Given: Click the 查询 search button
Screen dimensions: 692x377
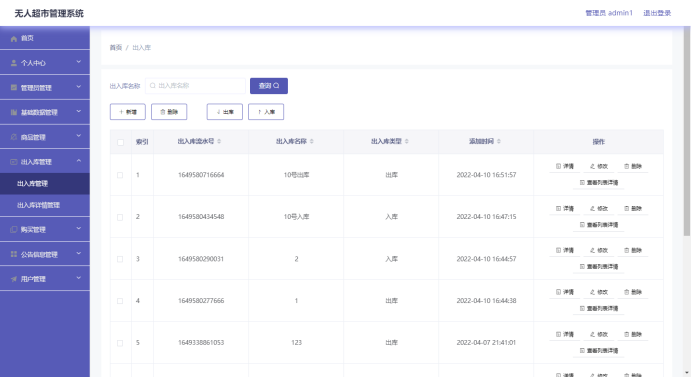Looking at the screenshot, I should [269, 86].
